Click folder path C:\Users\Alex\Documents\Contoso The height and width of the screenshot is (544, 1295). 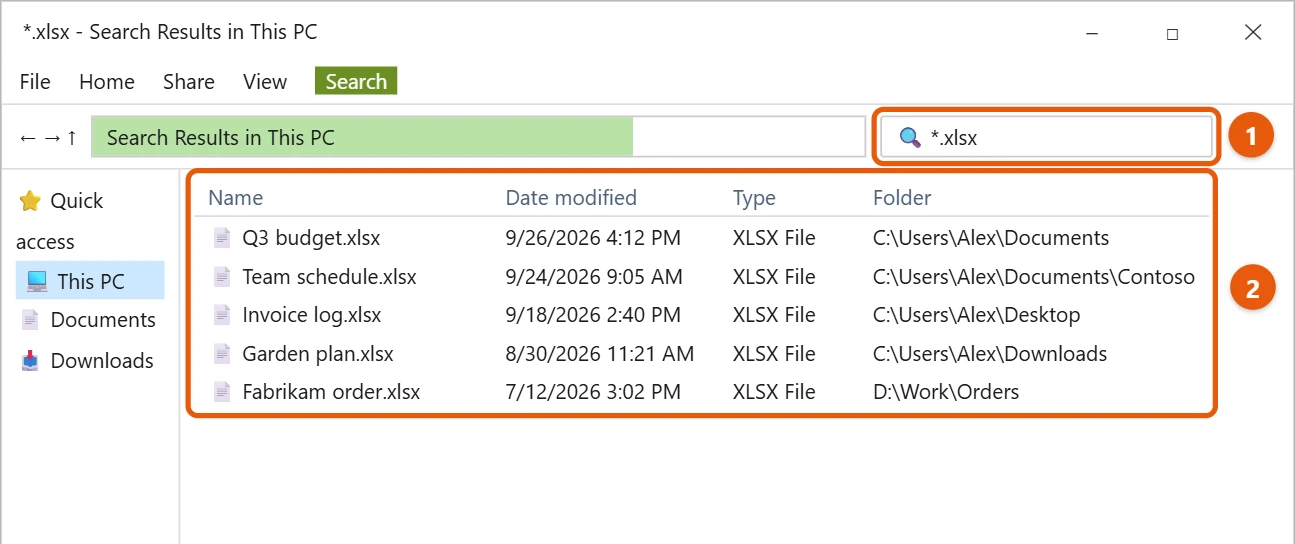(x=1034, y=277)
